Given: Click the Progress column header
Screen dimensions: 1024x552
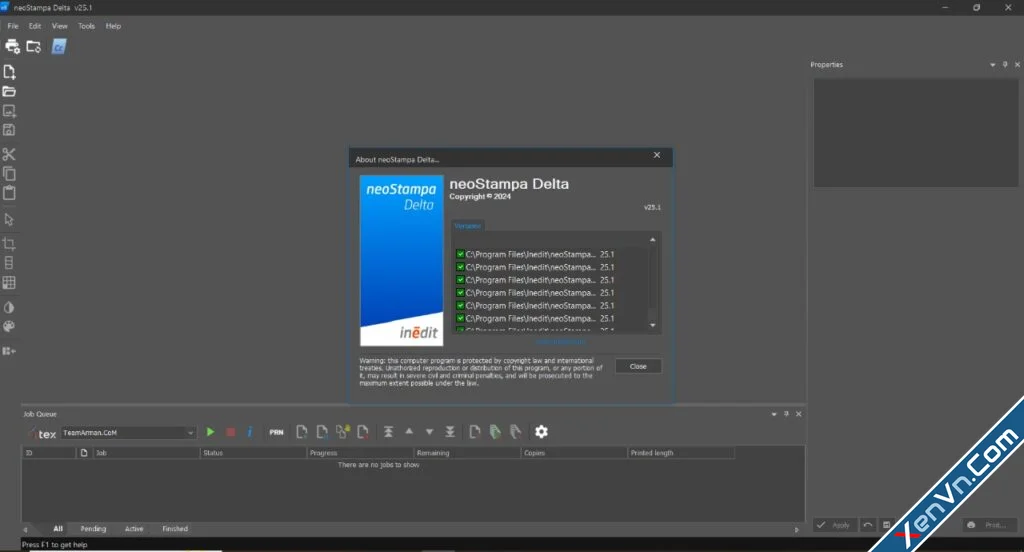Looking at the screenshot, I should tap(360, 453).
